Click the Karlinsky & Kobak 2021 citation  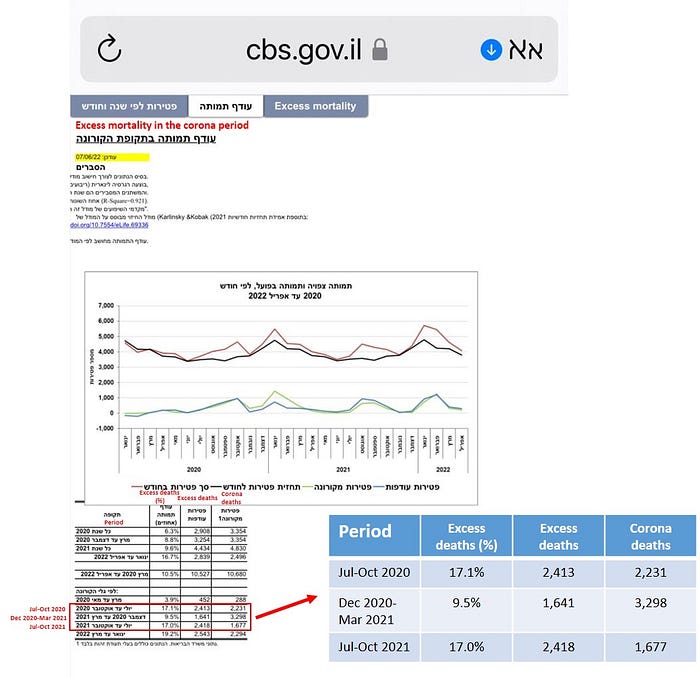[x=192, y=217]
